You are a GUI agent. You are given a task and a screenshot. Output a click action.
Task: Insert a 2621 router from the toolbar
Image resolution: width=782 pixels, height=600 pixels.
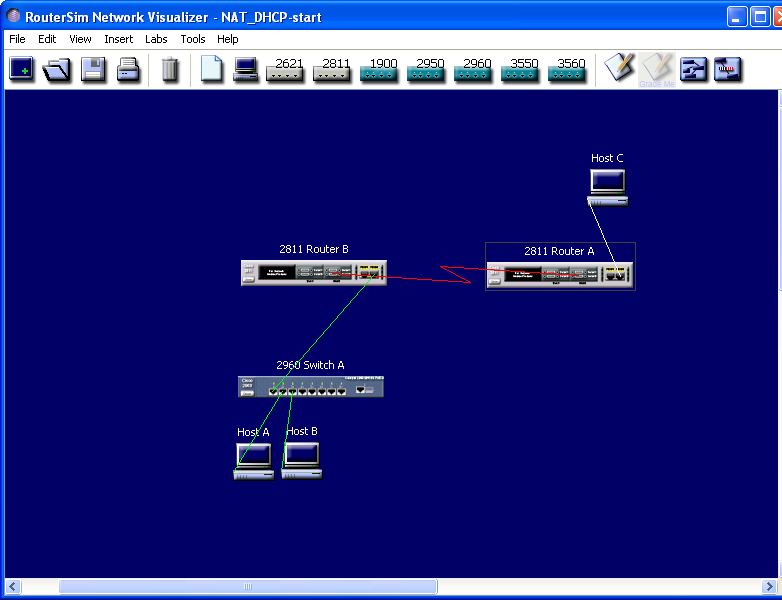[285, 69]
